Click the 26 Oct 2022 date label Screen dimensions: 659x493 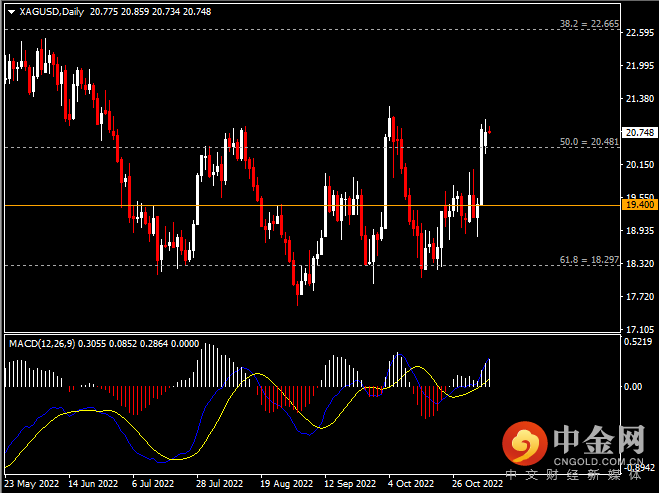pyautogui.click(x=477, y=484)
